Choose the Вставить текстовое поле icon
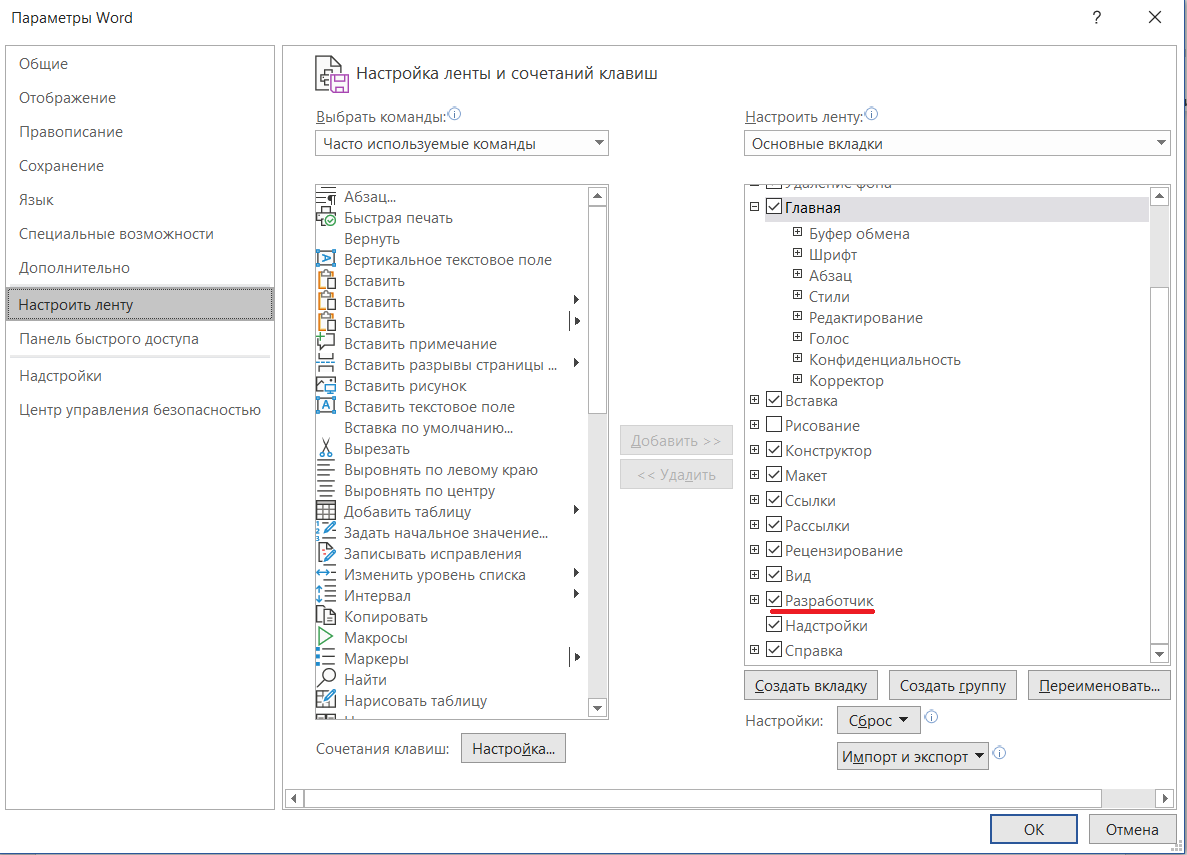 tap(326, 406)
